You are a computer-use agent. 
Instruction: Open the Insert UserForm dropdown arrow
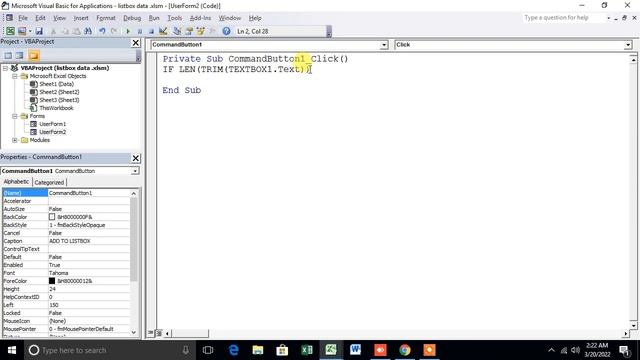[30, 31]
